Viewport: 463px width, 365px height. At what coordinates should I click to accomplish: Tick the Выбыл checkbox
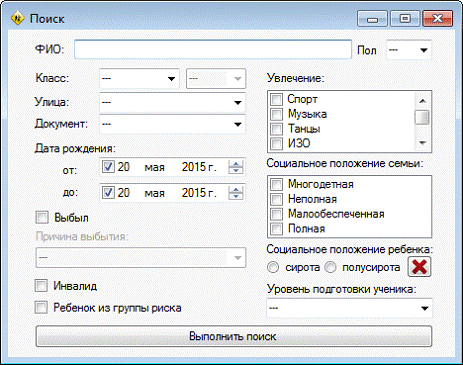tap(42, 218)
